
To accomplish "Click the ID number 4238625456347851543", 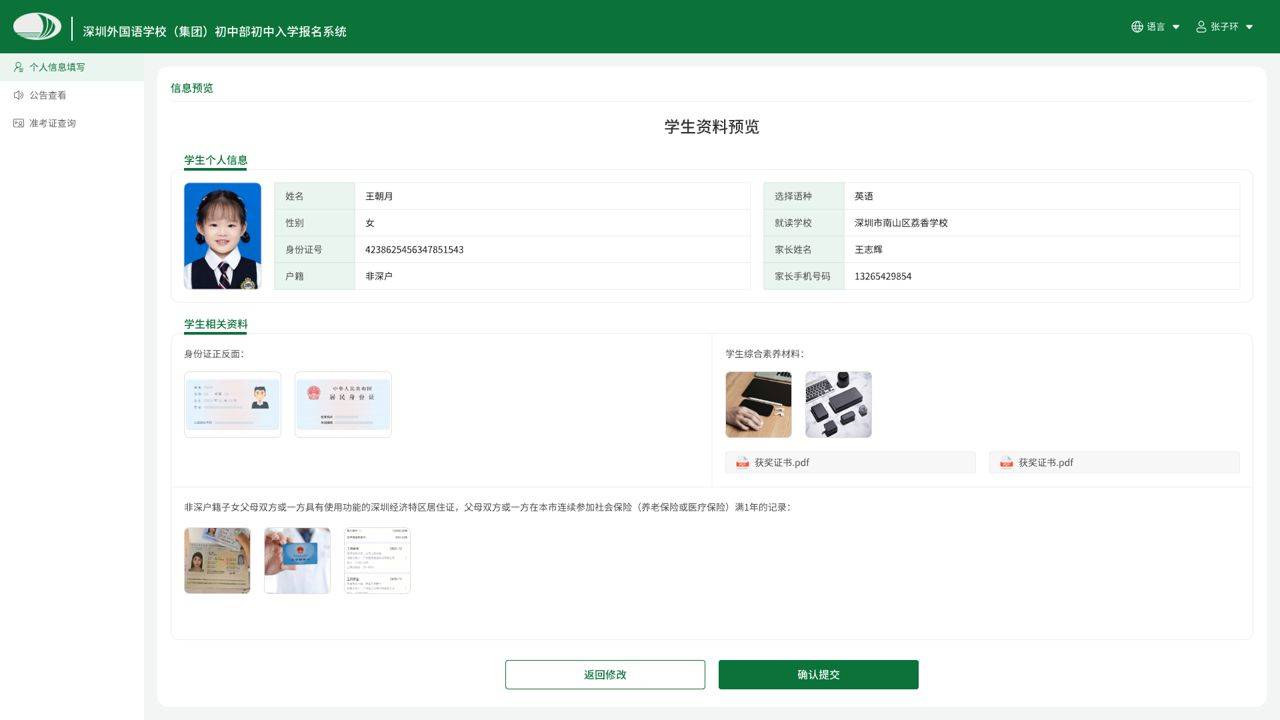I will (x=414, y=250).
